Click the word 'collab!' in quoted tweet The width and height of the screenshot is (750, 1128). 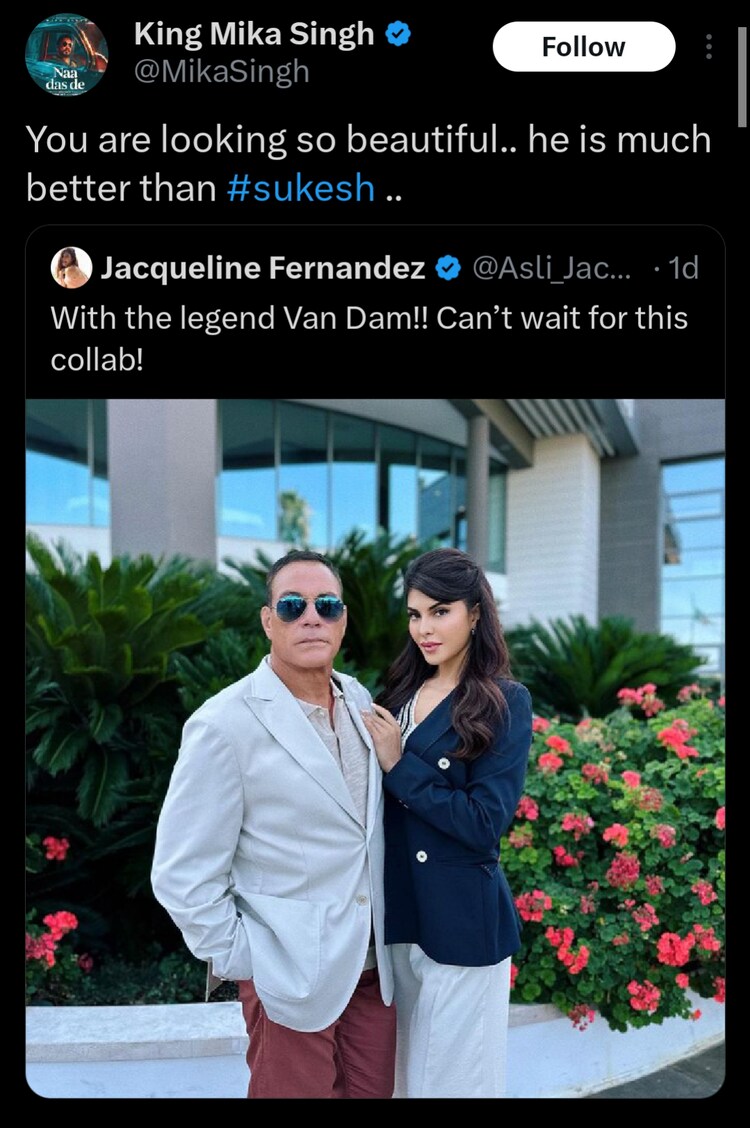pos(97,360)
